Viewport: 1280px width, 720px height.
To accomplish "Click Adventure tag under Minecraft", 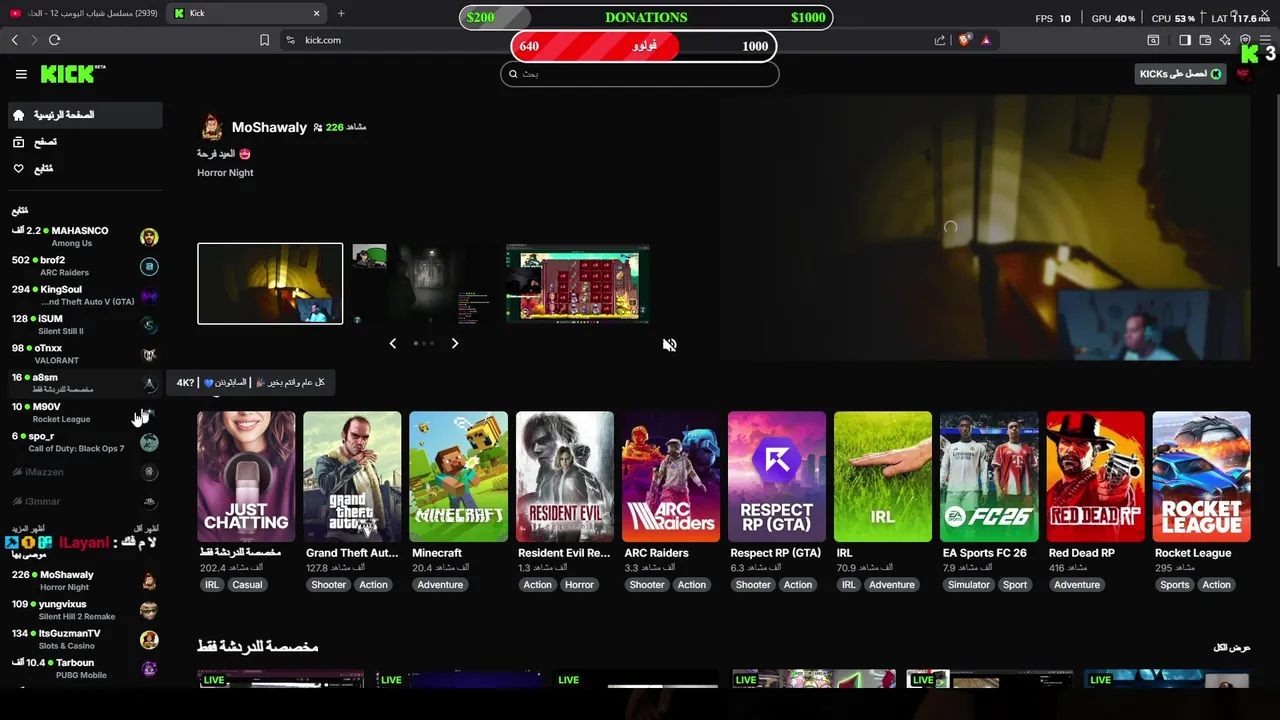I will click(x=440, y=585).
